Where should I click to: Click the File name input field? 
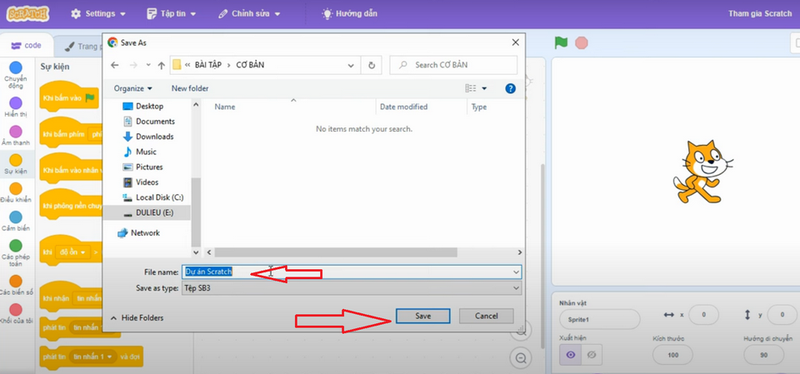point(352,272)
